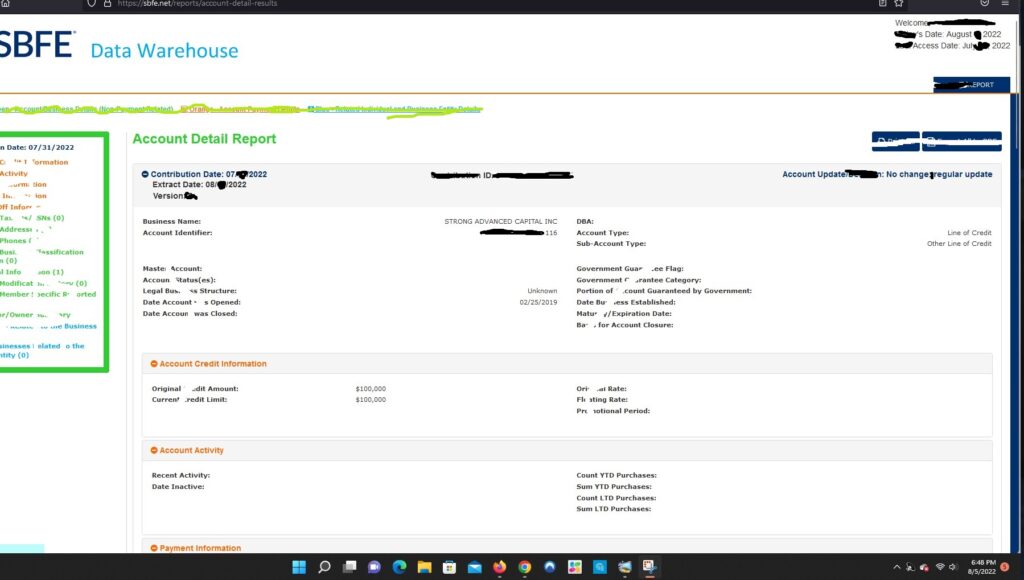This screenshot has height=580, width=1024.
Task: Switch to Firefox on the taskbar
Action: click(500, 566)
